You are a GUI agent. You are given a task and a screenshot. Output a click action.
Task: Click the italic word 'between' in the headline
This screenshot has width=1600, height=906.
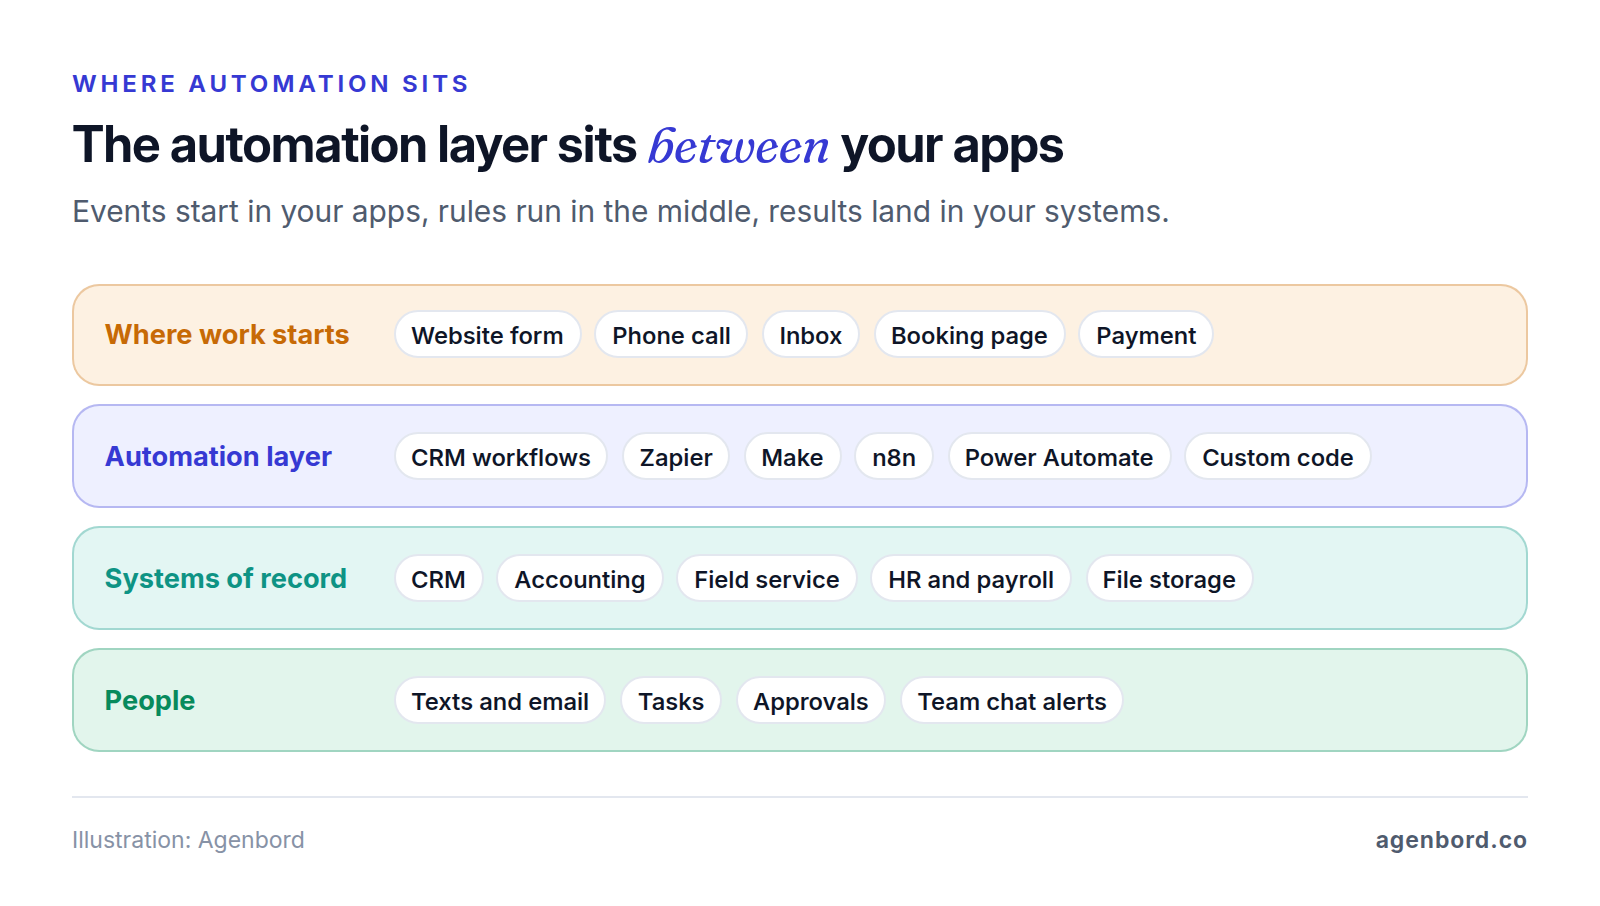pyautogui.click(x=739, y=146)
